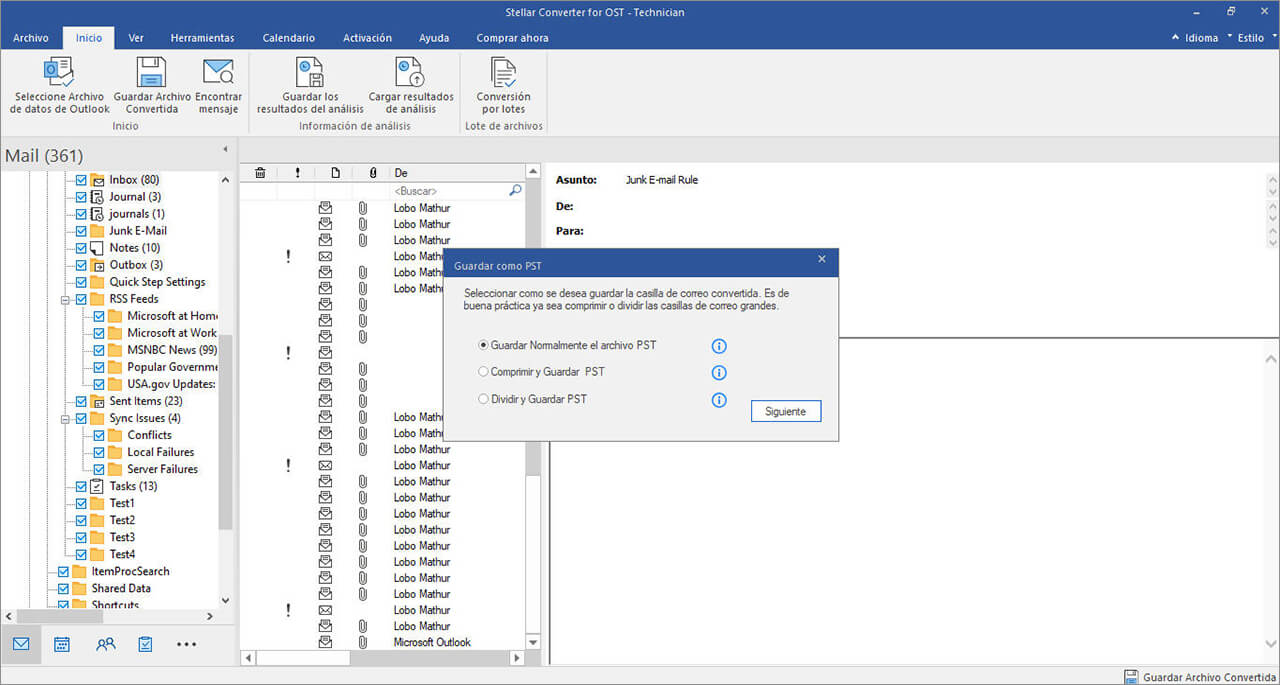The image size is (1280, 685).
Task: Click info icon beside Comprimir y Guardar PST
Action: point(718,373)
